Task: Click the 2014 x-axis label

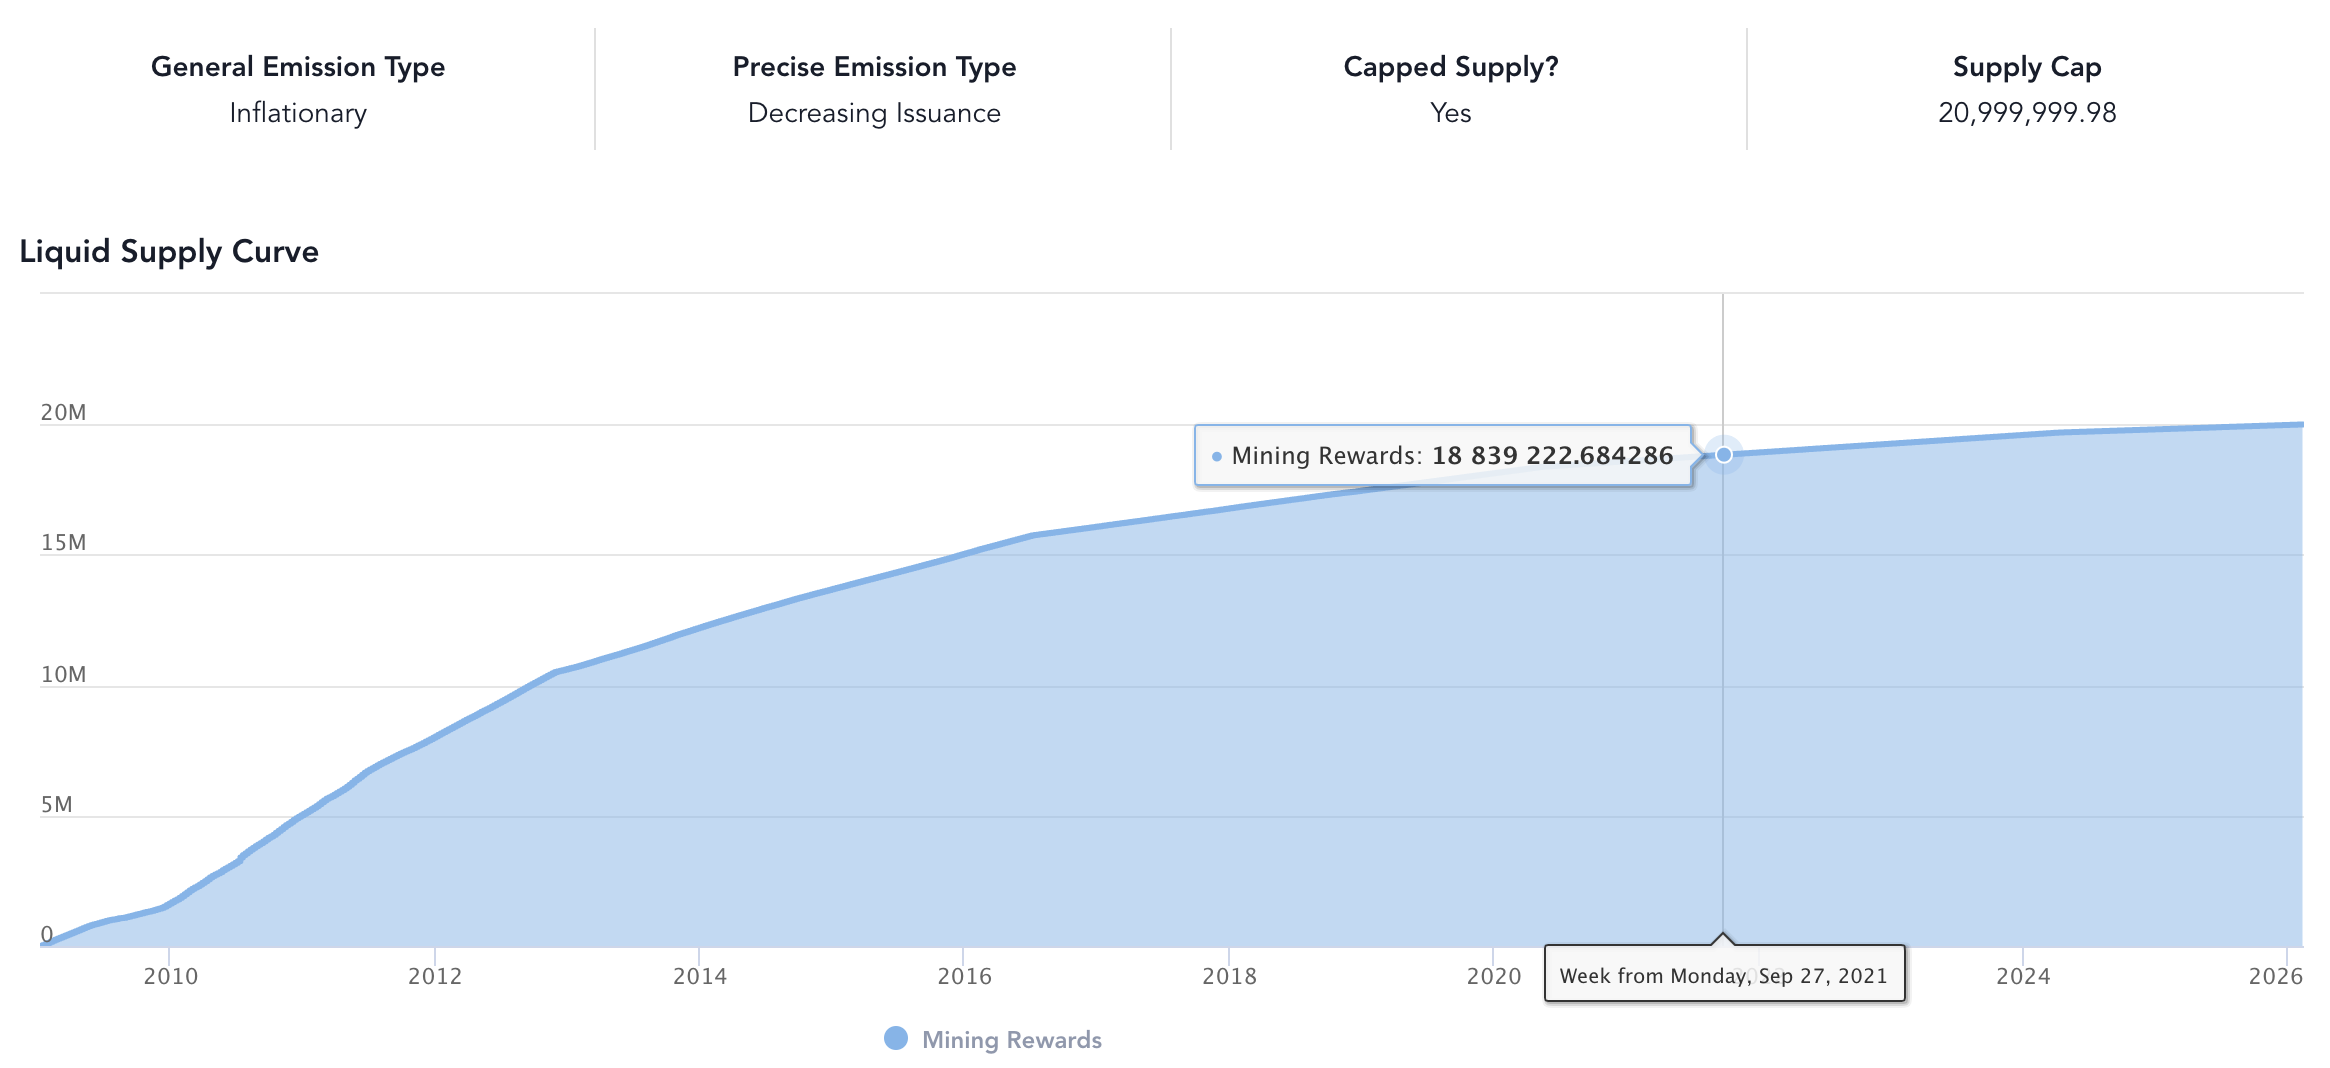Action: tap(700, 976)
